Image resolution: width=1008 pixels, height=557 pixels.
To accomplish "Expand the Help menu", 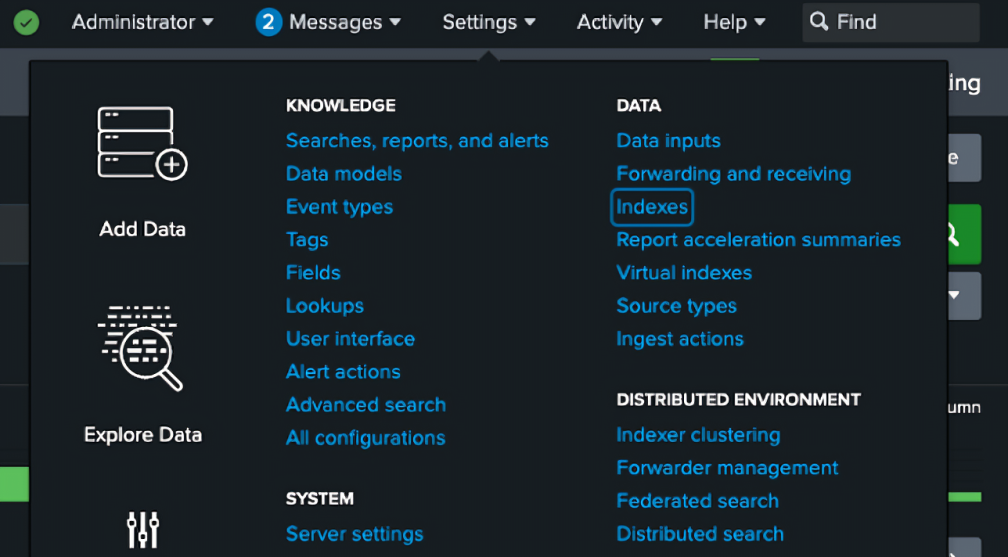I will 734,22.
